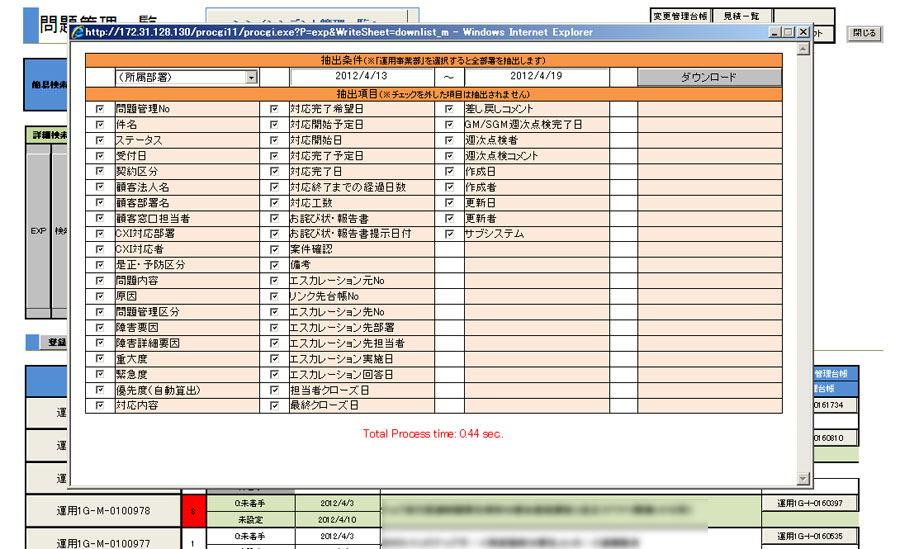900x549 pixels.
Task: Uncheck the 顧客法人名 checkbox
Action: tap(100, 187)
